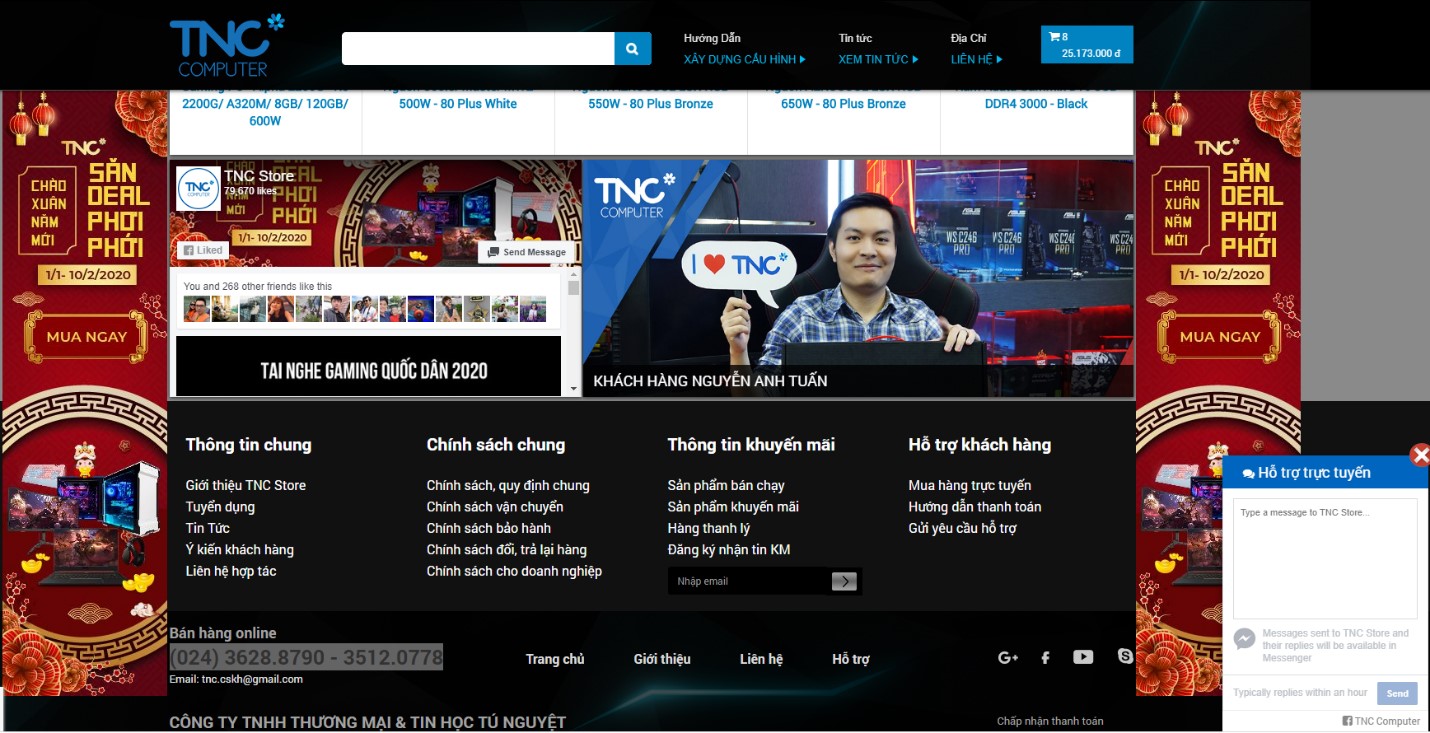
Task: Open the YouTube footer icon
Action: (1083, 657)
